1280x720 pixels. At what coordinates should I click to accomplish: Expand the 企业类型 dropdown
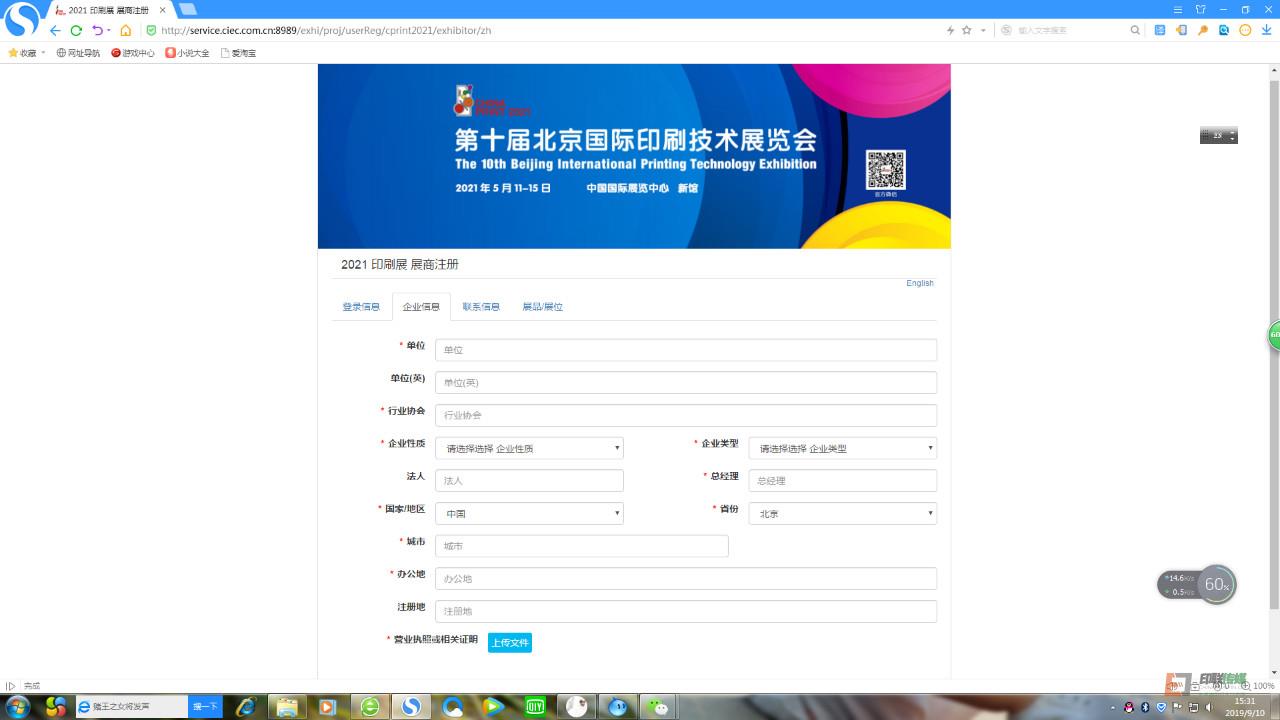point(842,448)
